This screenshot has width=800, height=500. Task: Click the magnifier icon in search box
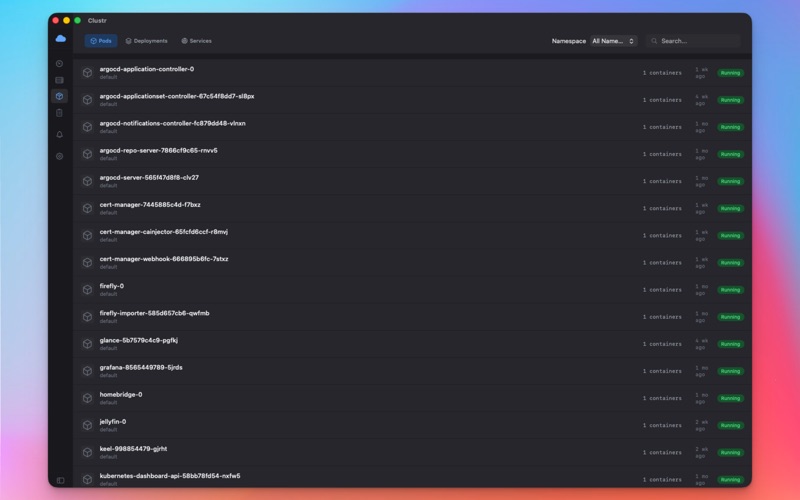654,41
